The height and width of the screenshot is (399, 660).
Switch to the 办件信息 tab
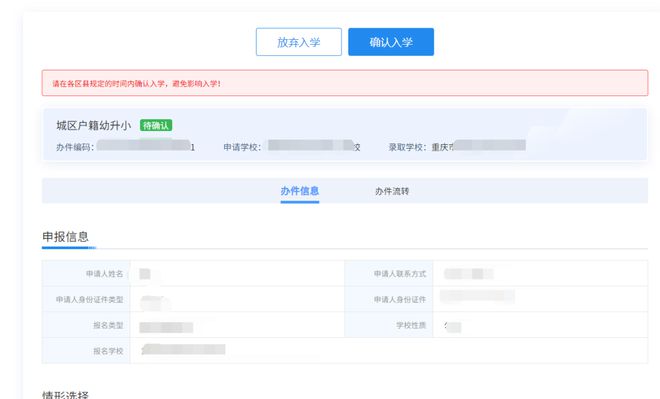pos(300,191)
